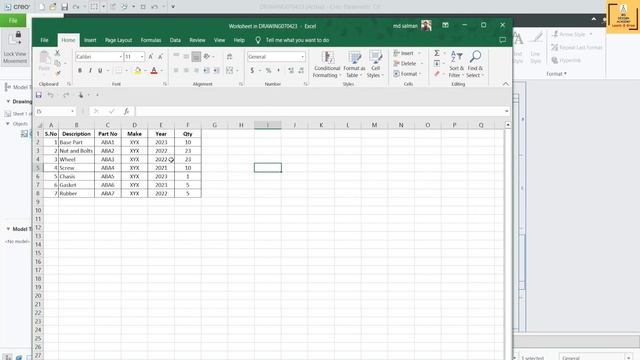Select cell containing Gasket
This screenshot has width=640, height=360.
(76, 185)
